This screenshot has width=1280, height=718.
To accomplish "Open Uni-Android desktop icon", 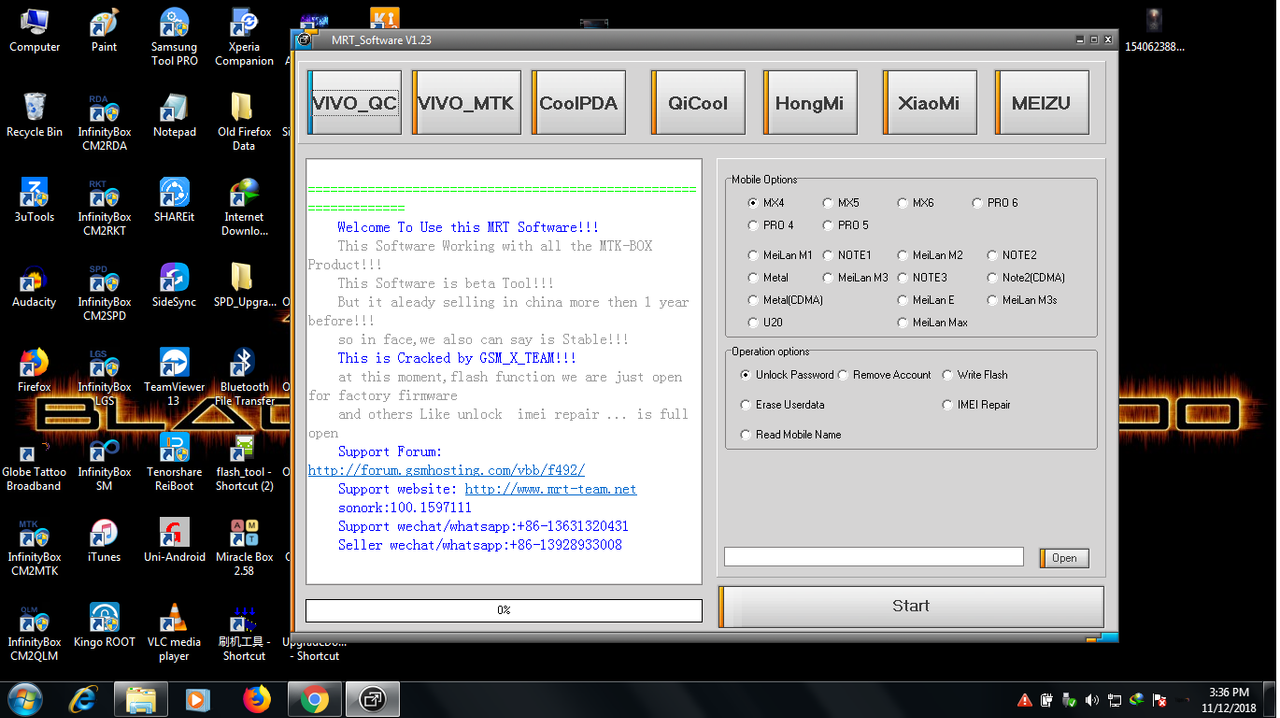I will pyautogui.click(x=174, y=540).
